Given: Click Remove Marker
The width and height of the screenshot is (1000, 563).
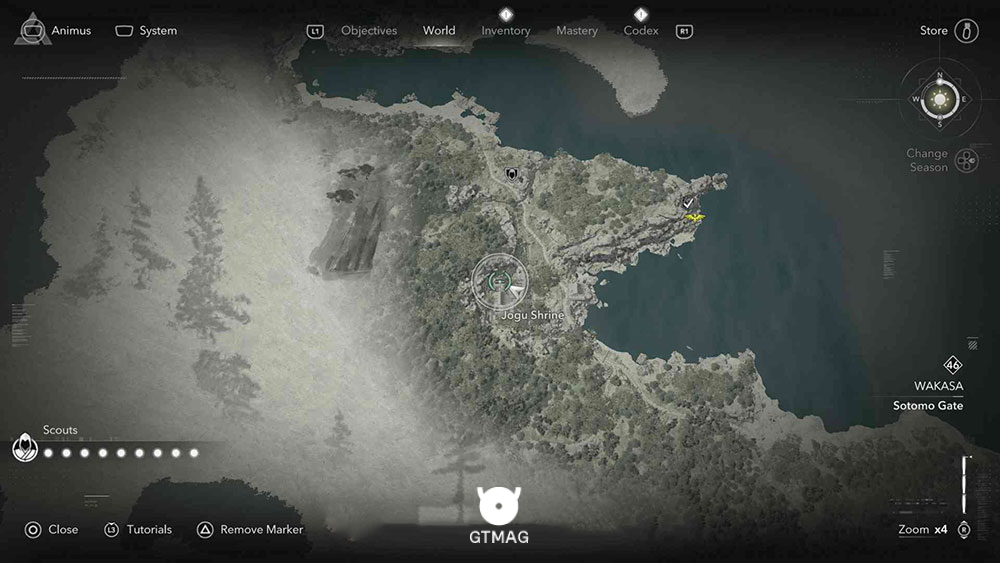Looking at the screenshot, I should 261,529.
